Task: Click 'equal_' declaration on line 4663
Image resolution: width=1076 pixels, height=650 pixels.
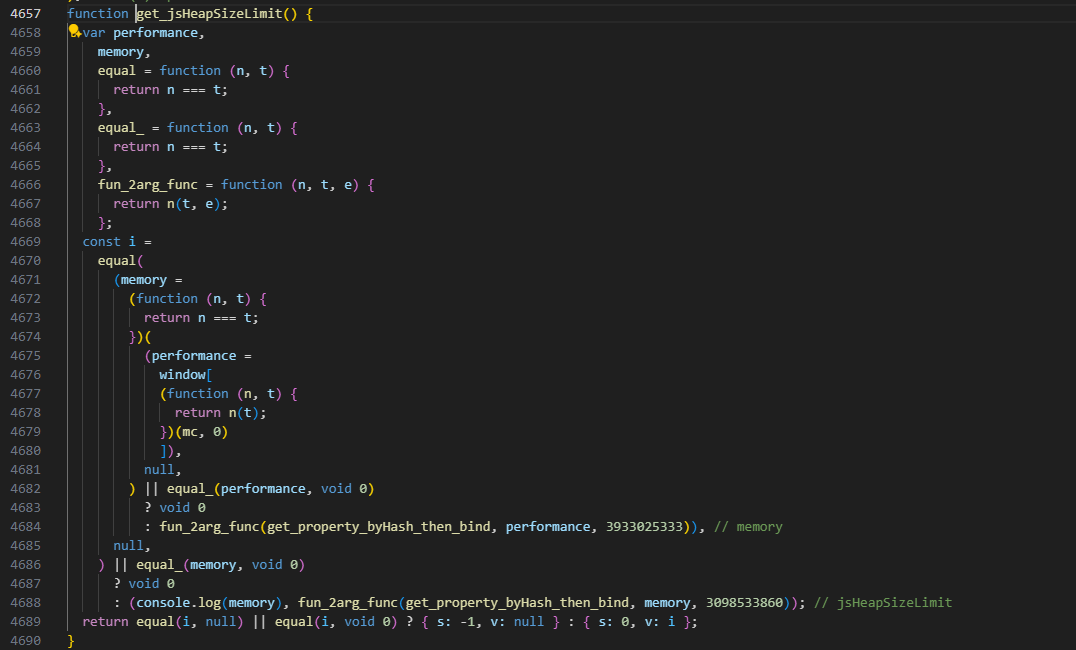Action: click(x=121, y=128)
